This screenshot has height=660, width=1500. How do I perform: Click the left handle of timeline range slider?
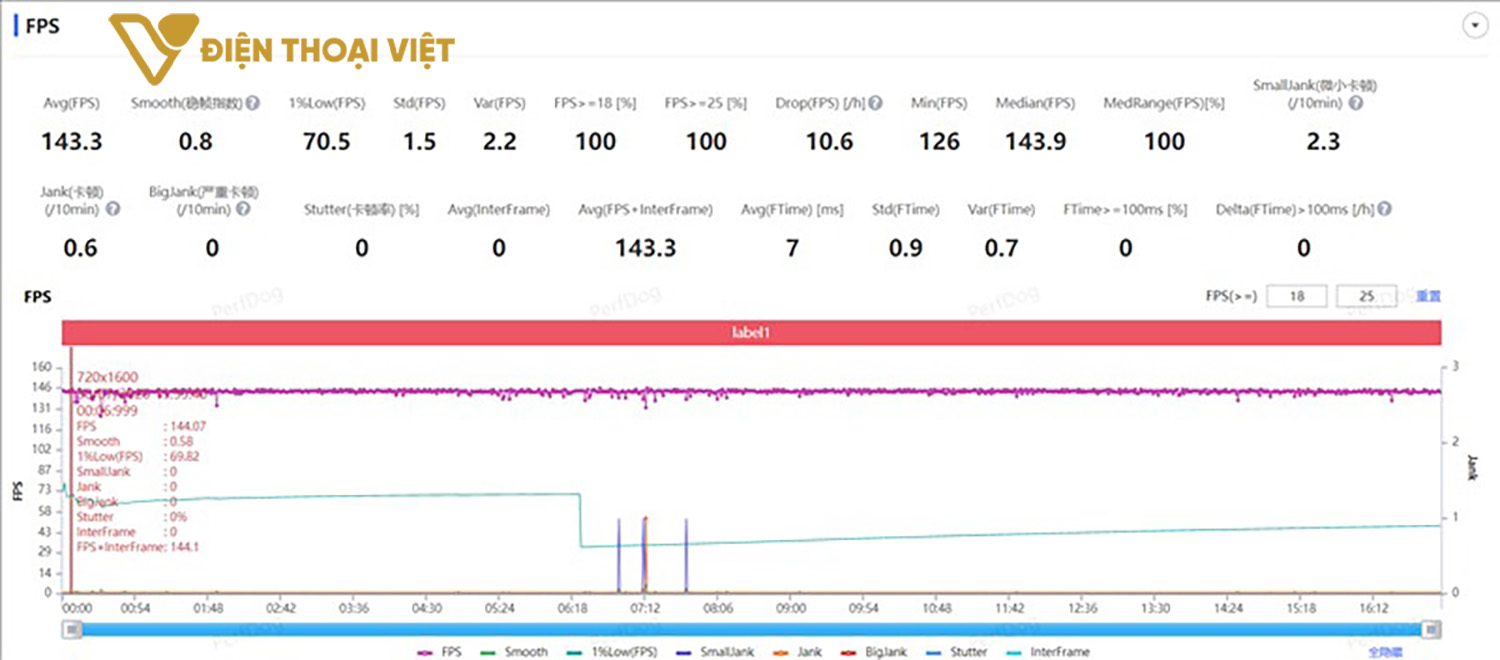click(x=72, y=629)
